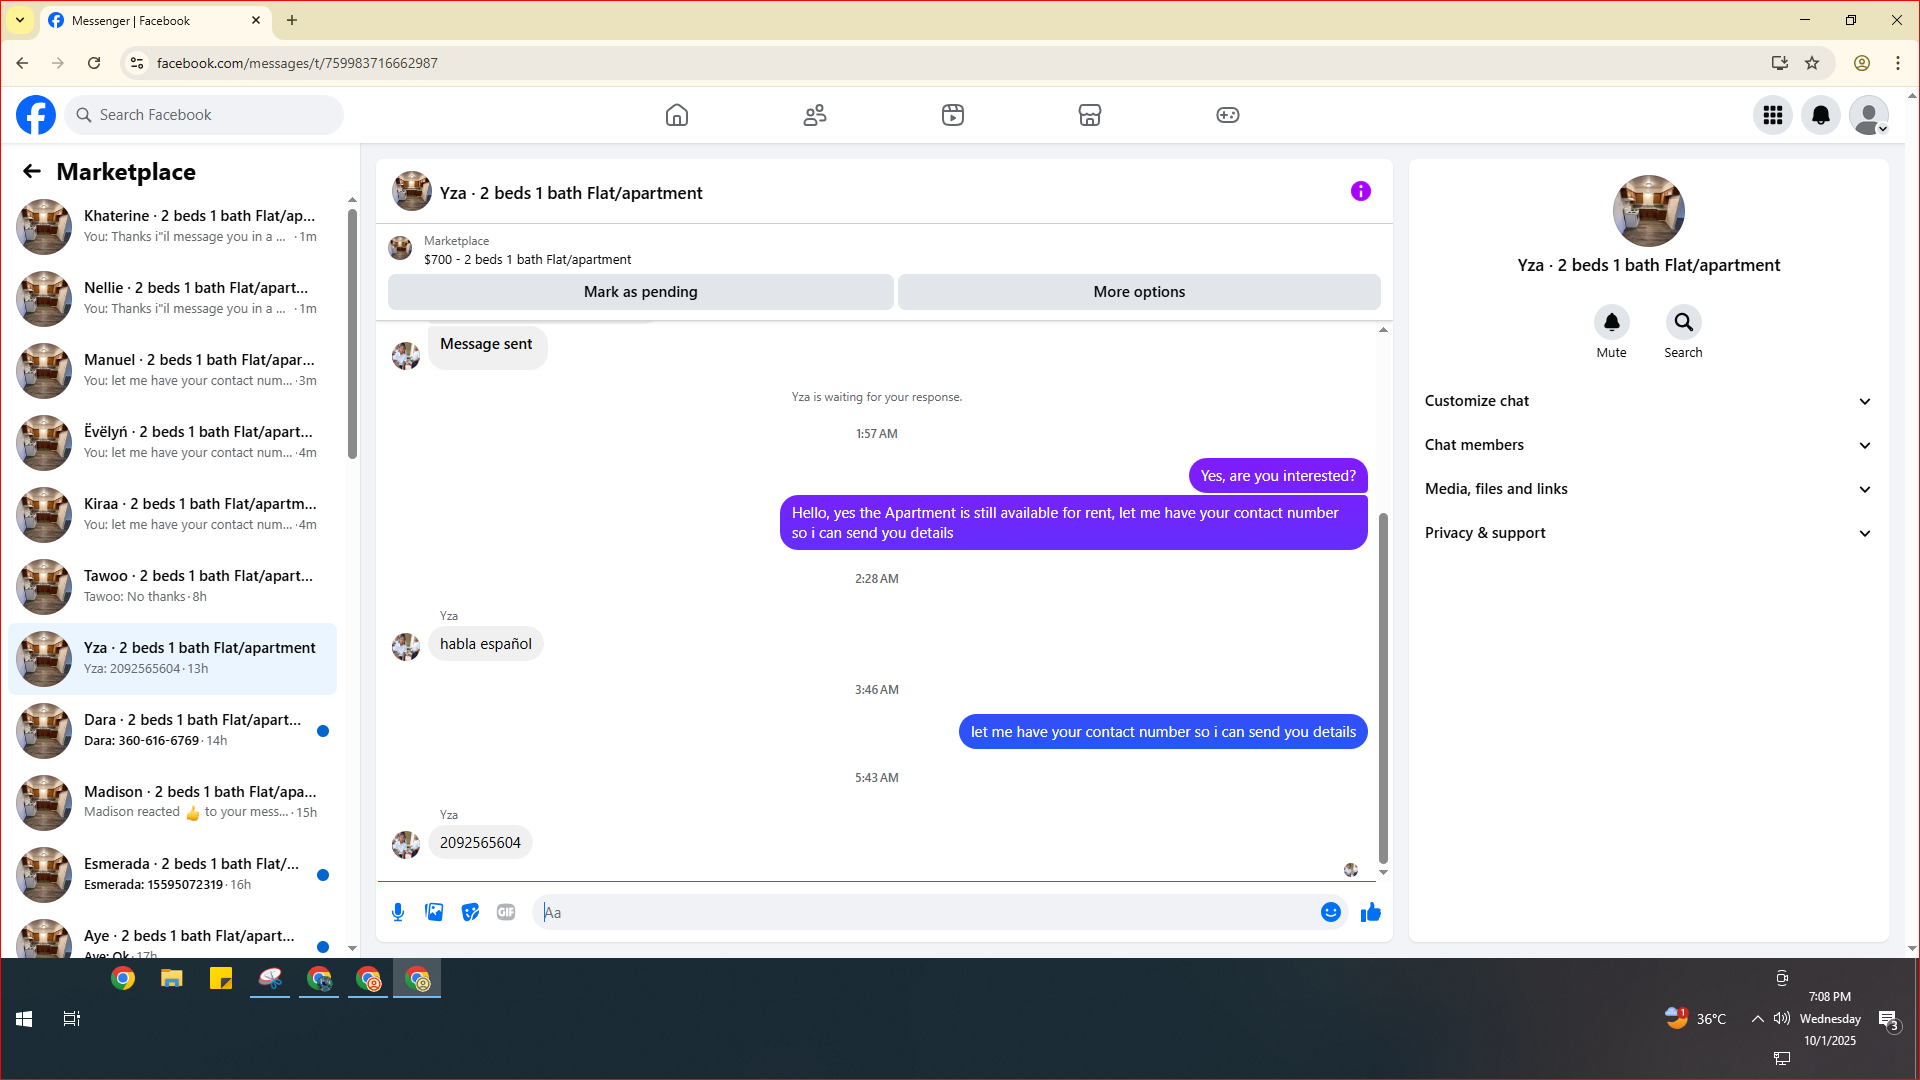Open the weather widget showing 36°C
Image resolution: width=1920 pixels, height=1080 pixels.
point(1695,1019)
